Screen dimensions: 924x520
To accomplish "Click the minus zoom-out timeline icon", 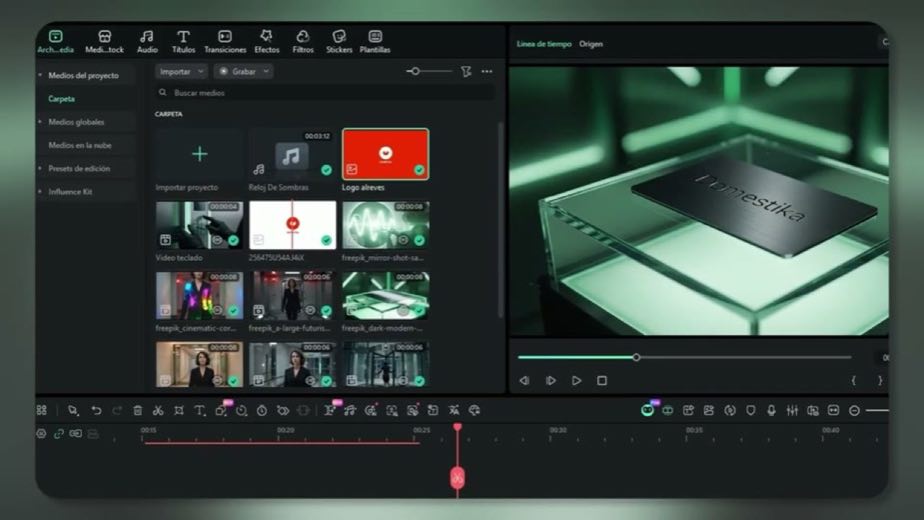I will [854, 410].
